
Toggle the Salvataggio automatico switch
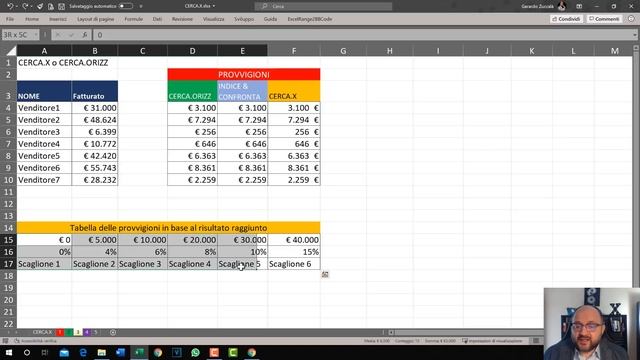tap(126, 6)
